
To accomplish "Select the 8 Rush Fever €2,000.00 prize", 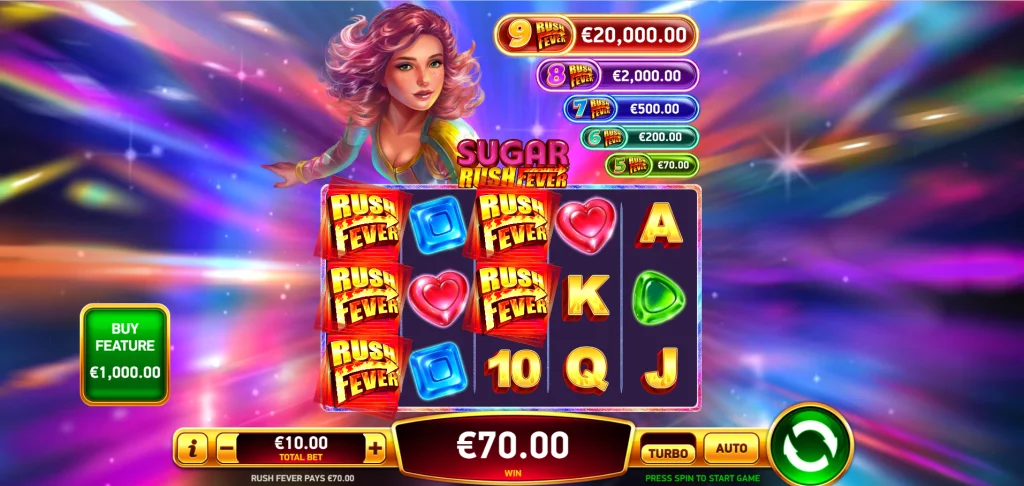I will (618, 76).
